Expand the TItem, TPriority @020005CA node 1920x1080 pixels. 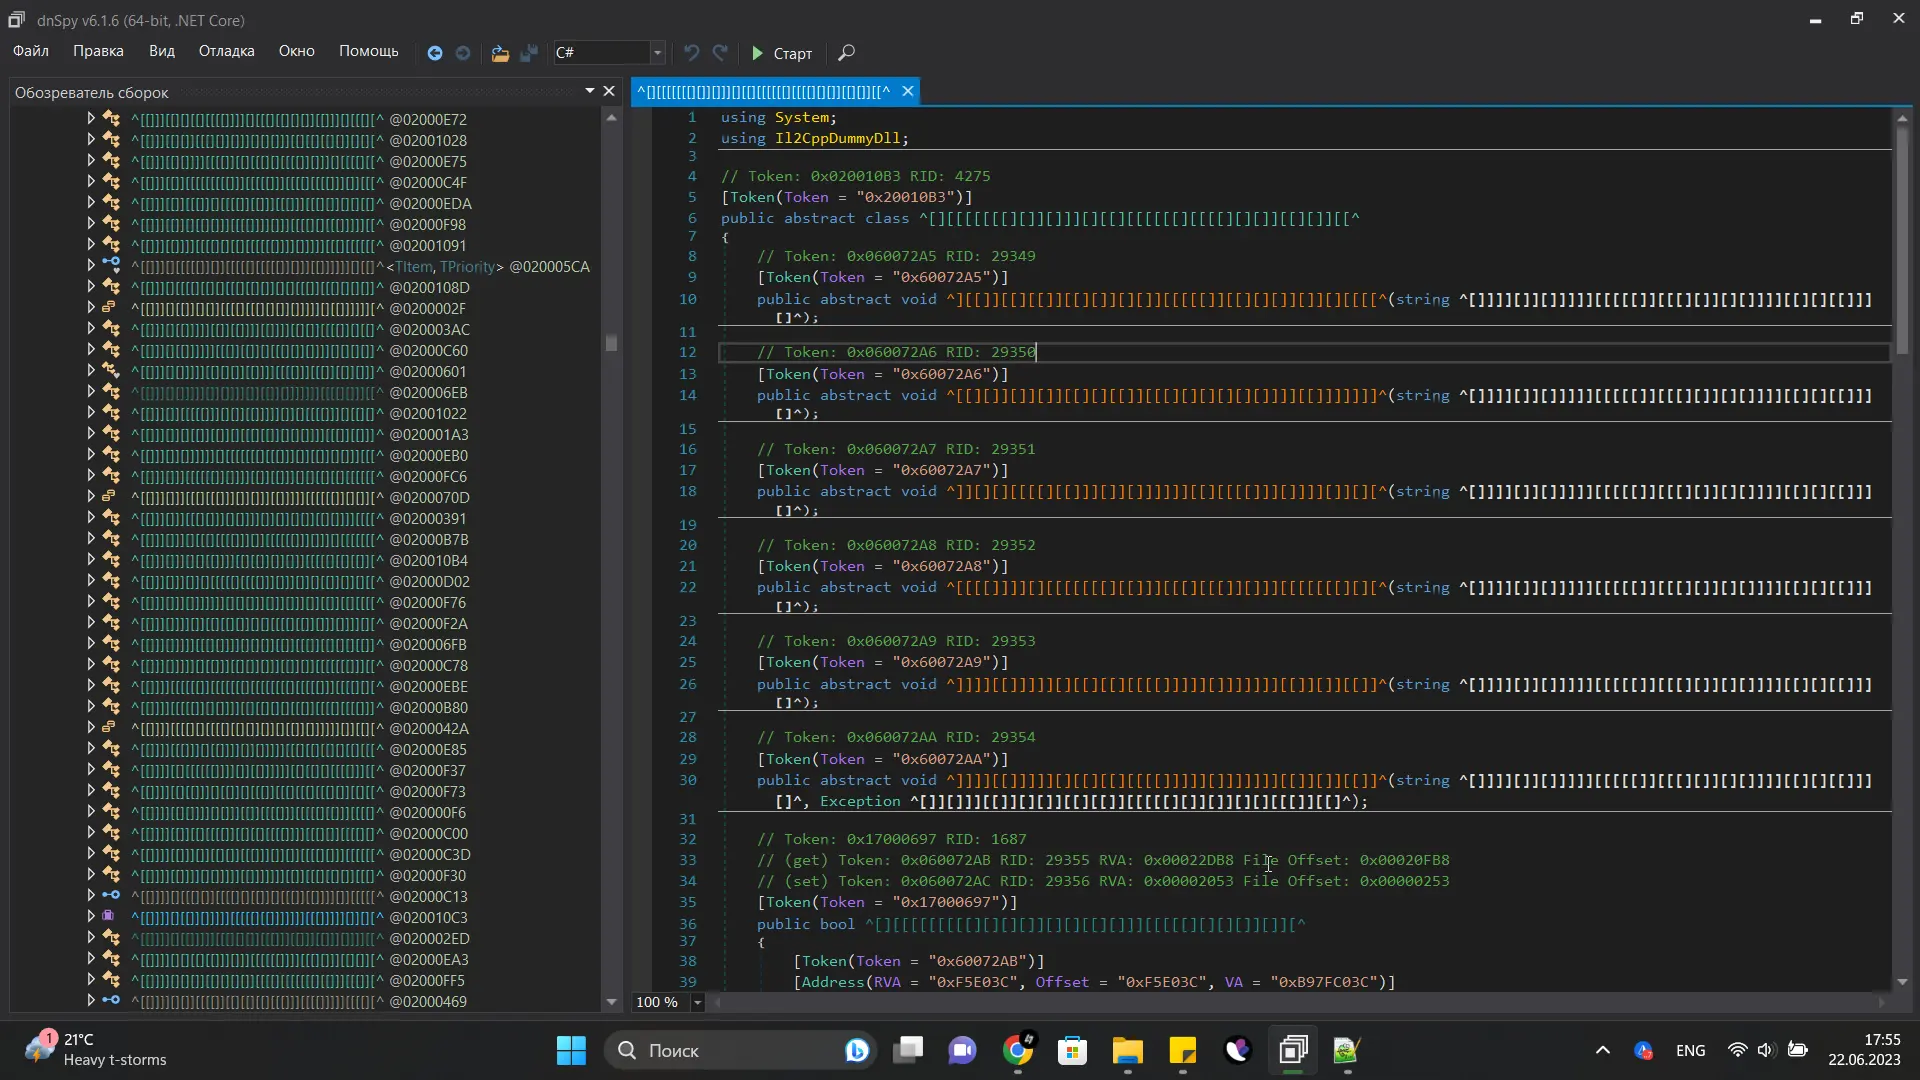[91, 266]
